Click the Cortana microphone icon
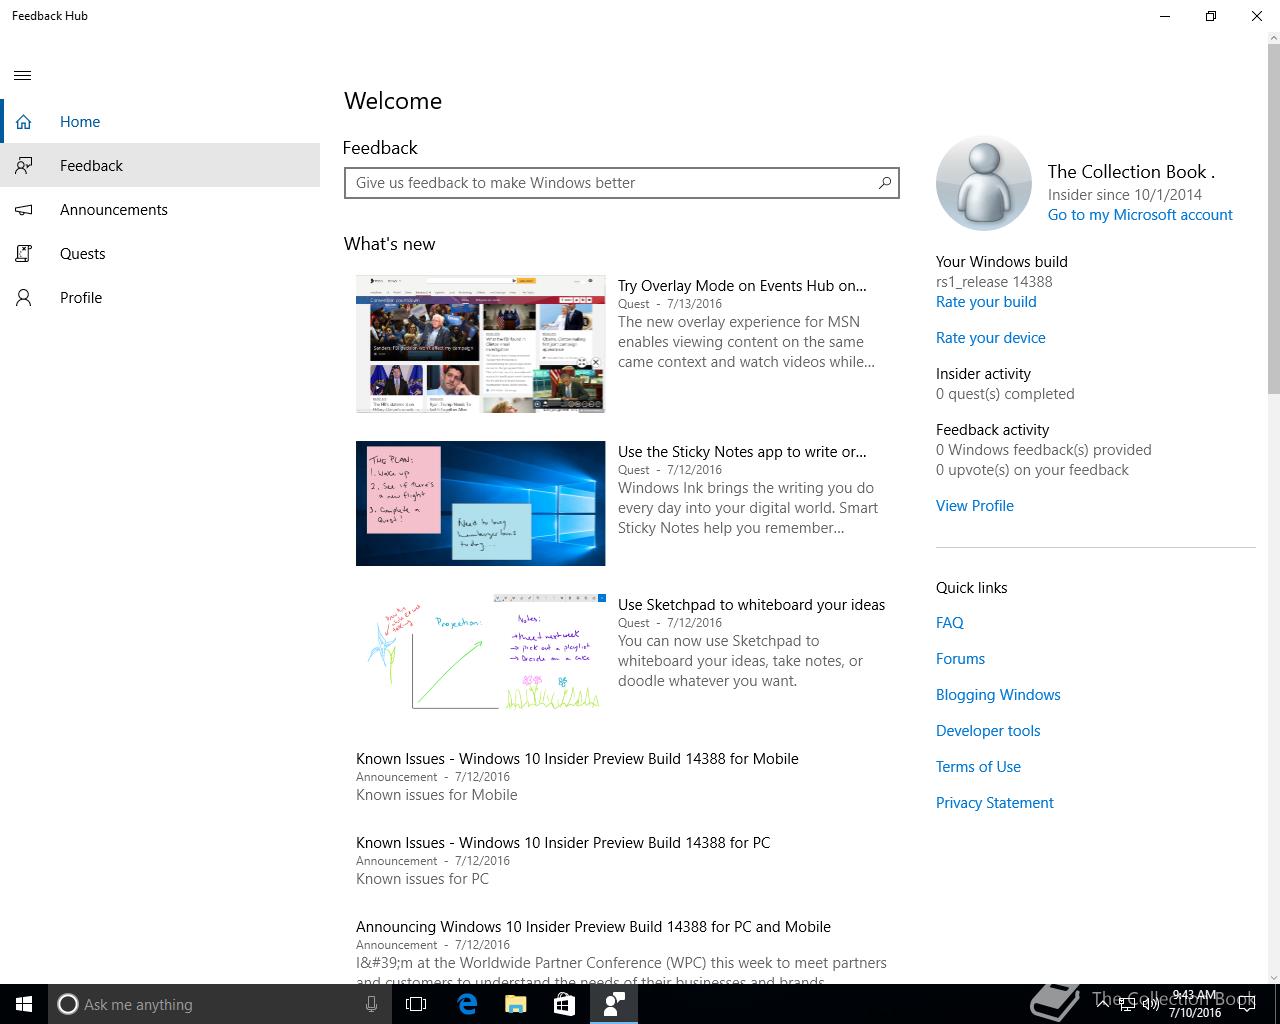This screenshot has width=1280, height=1024. tap(371, 1004)
